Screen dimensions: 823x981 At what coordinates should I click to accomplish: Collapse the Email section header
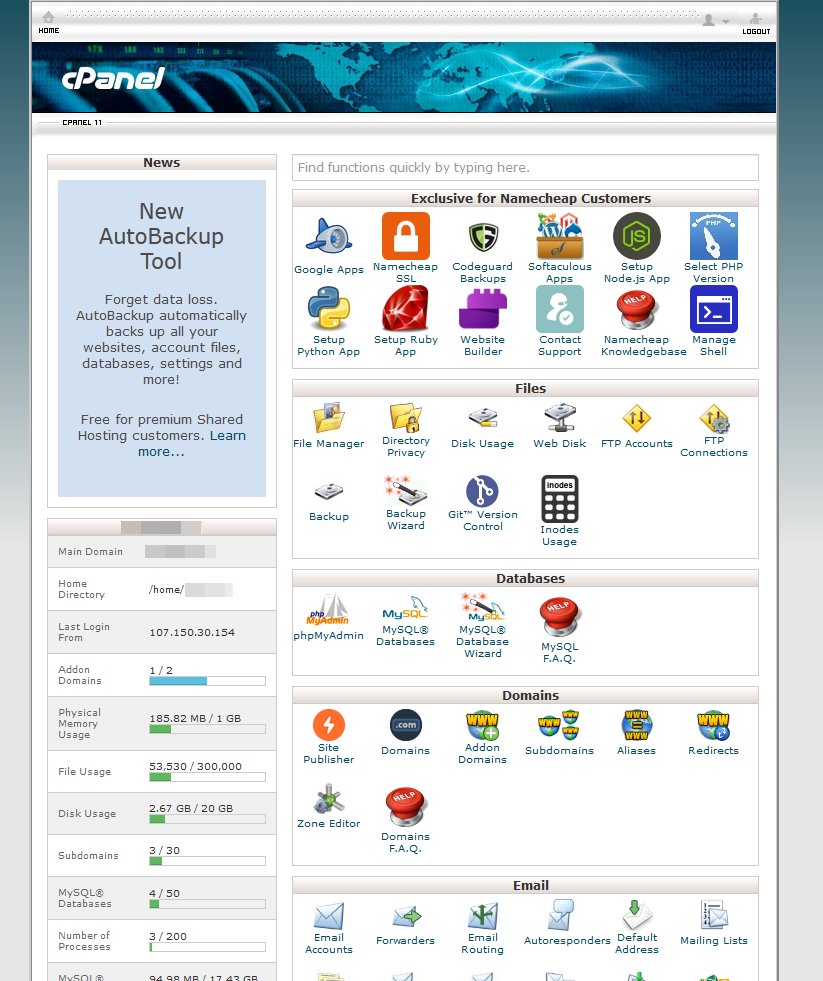(525, 885)
